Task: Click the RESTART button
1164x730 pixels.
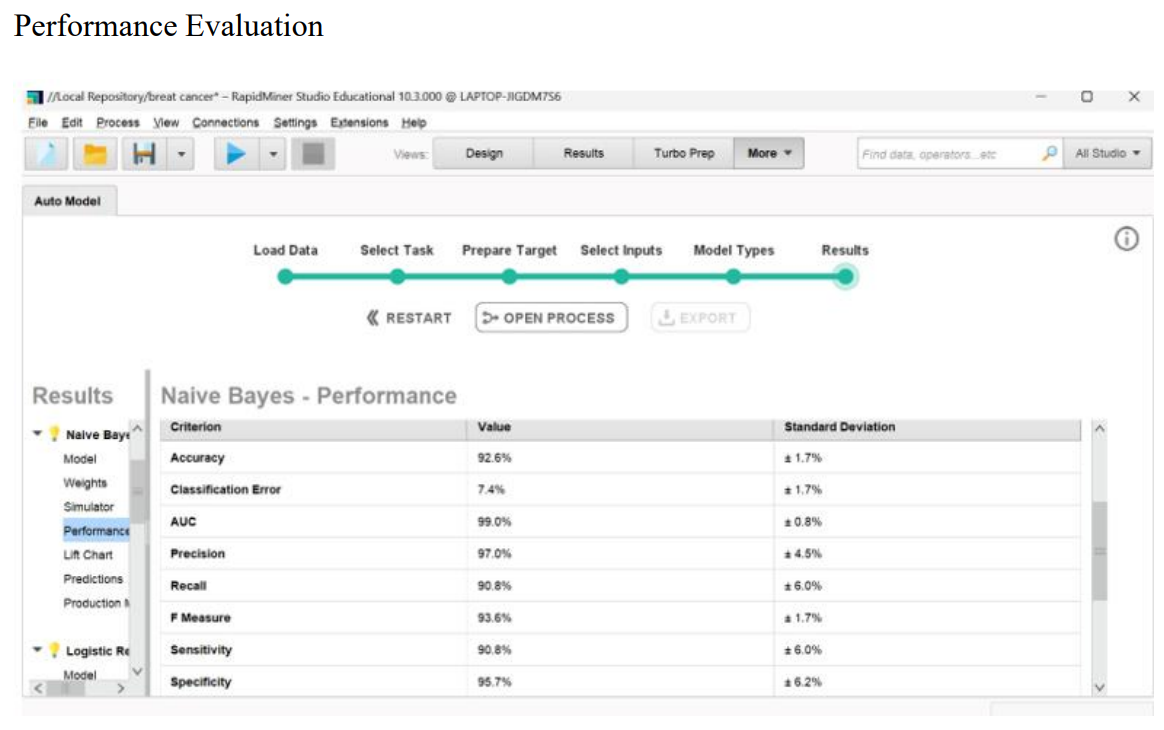Action: coord(409,318)
